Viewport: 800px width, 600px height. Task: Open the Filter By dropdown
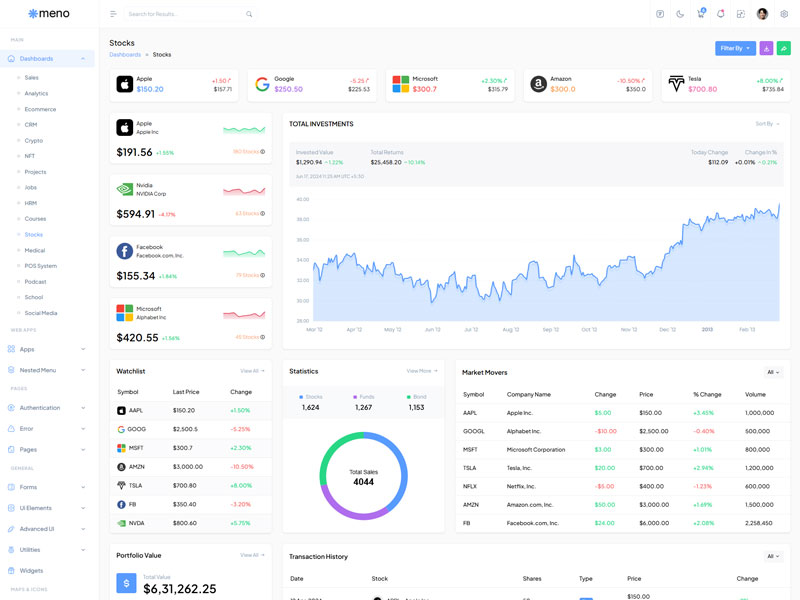point(735,48)
